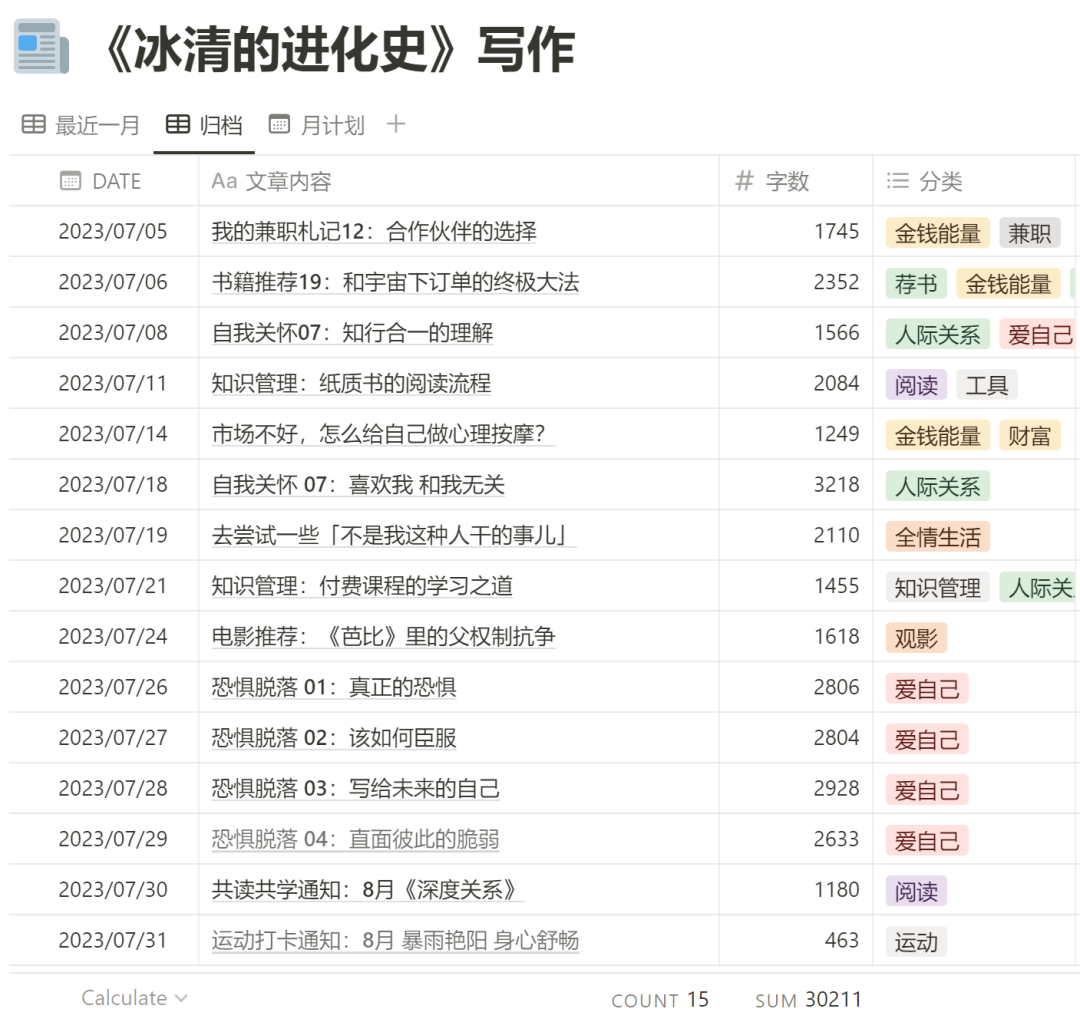The image size is (1080, 1022).
Task: Click the 财富 tag in 2023/07/14 row
Action: point(1029,436)
